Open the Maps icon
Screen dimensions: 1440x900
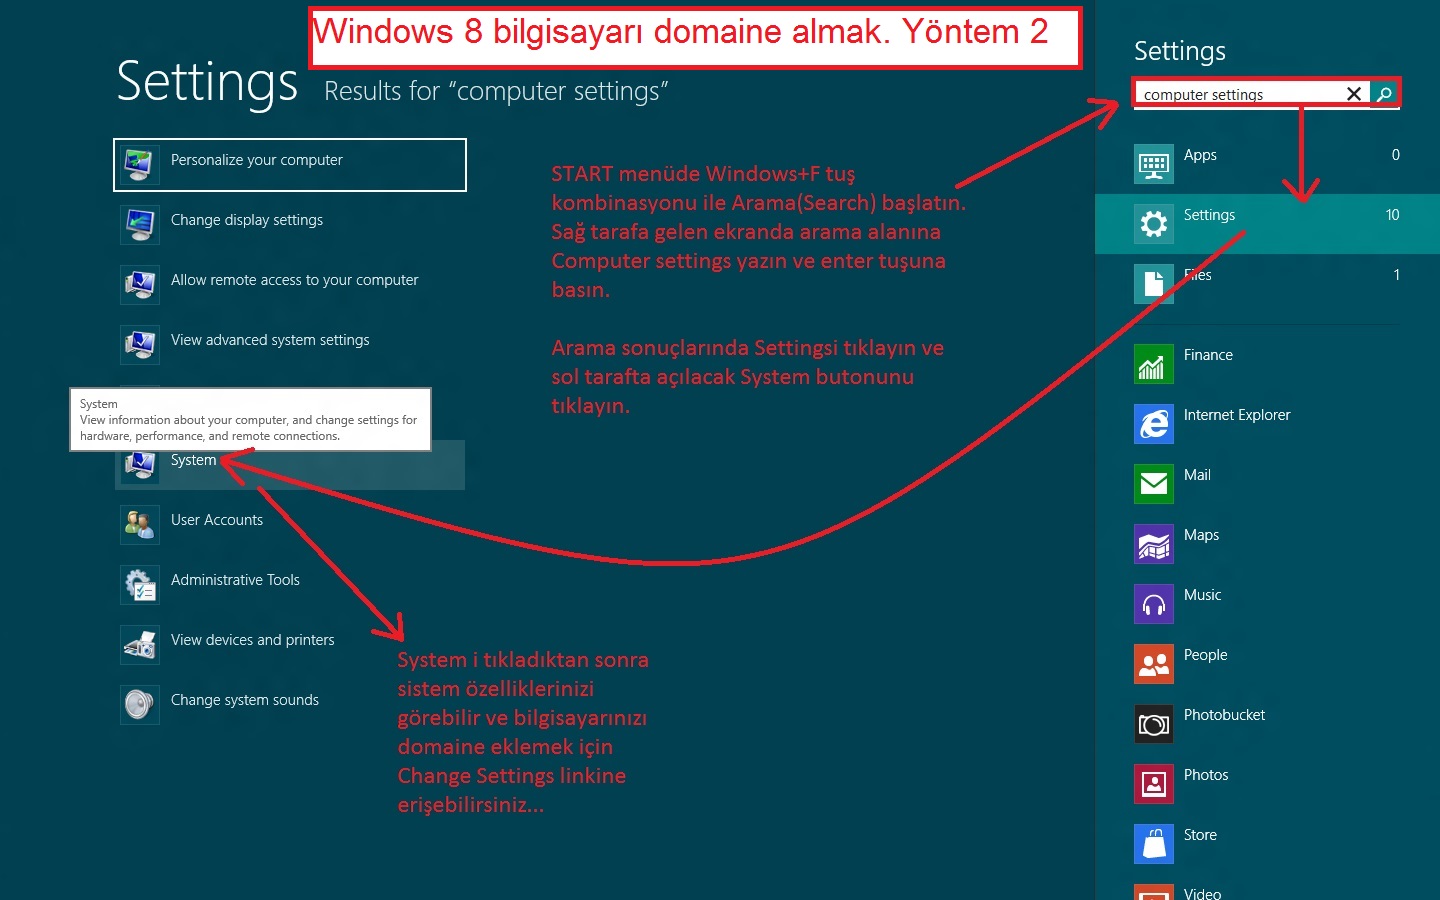1154,544
